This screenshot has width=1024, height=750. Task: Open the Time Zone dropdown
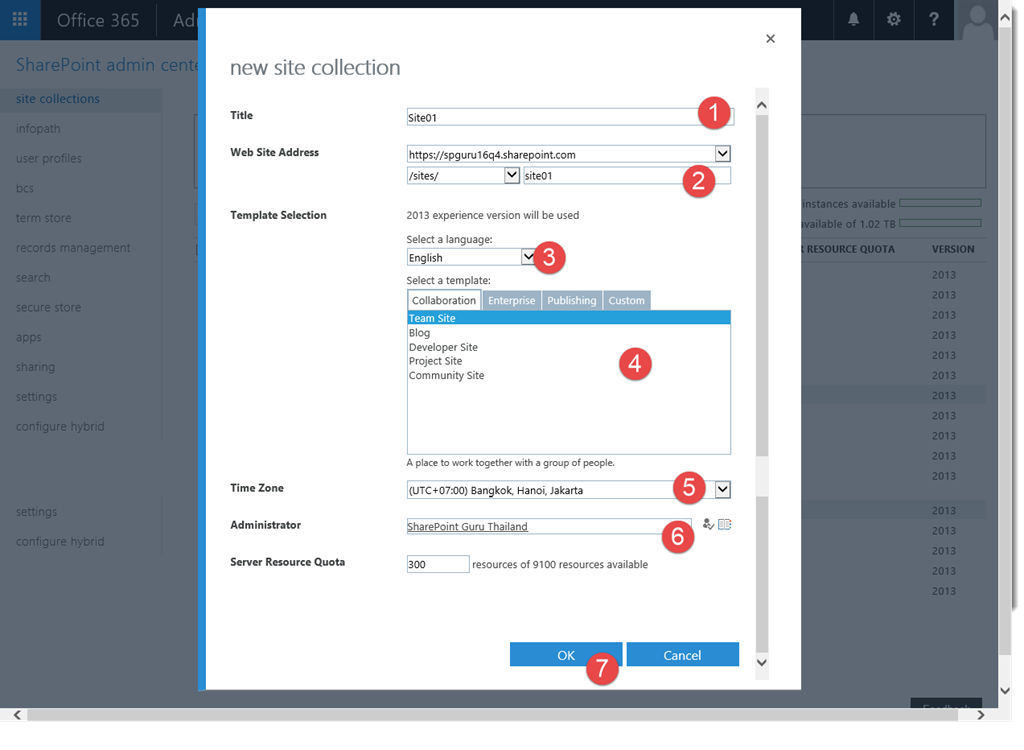(x=722, y=489)
